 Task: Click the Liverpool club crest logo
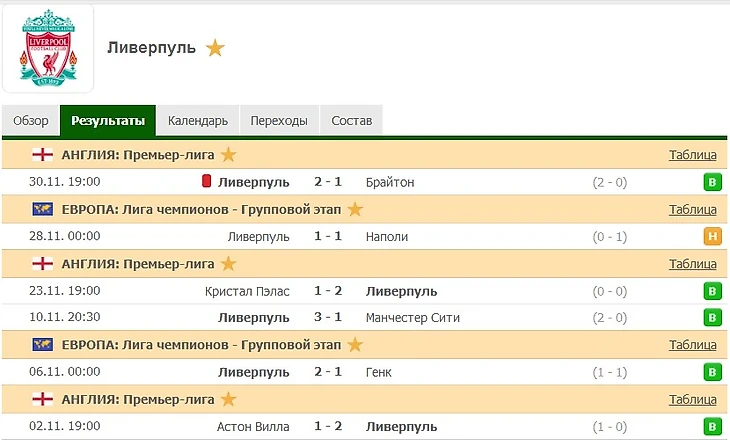pyautogui.click(x=47, y=48)
